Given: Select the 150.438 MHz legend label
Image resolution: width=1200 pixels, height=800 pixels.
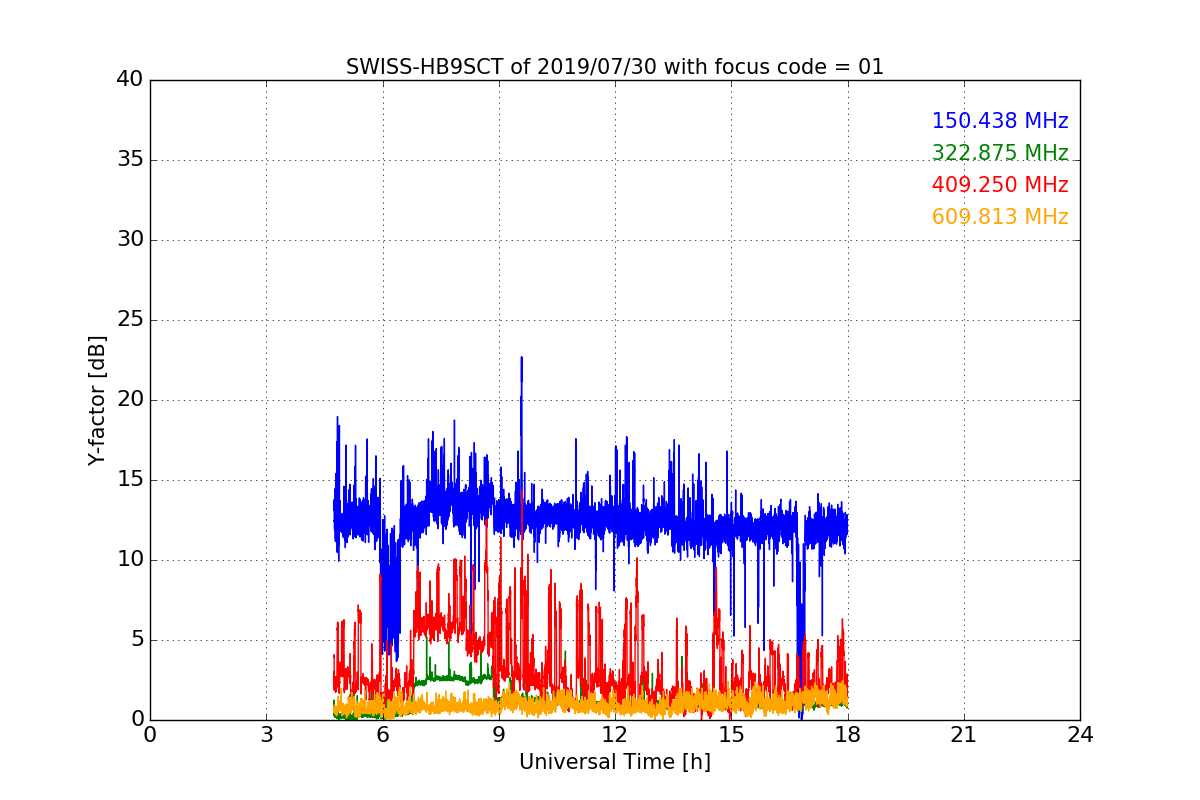Looking at the screenshot, I should click(x=1000, y=121).
